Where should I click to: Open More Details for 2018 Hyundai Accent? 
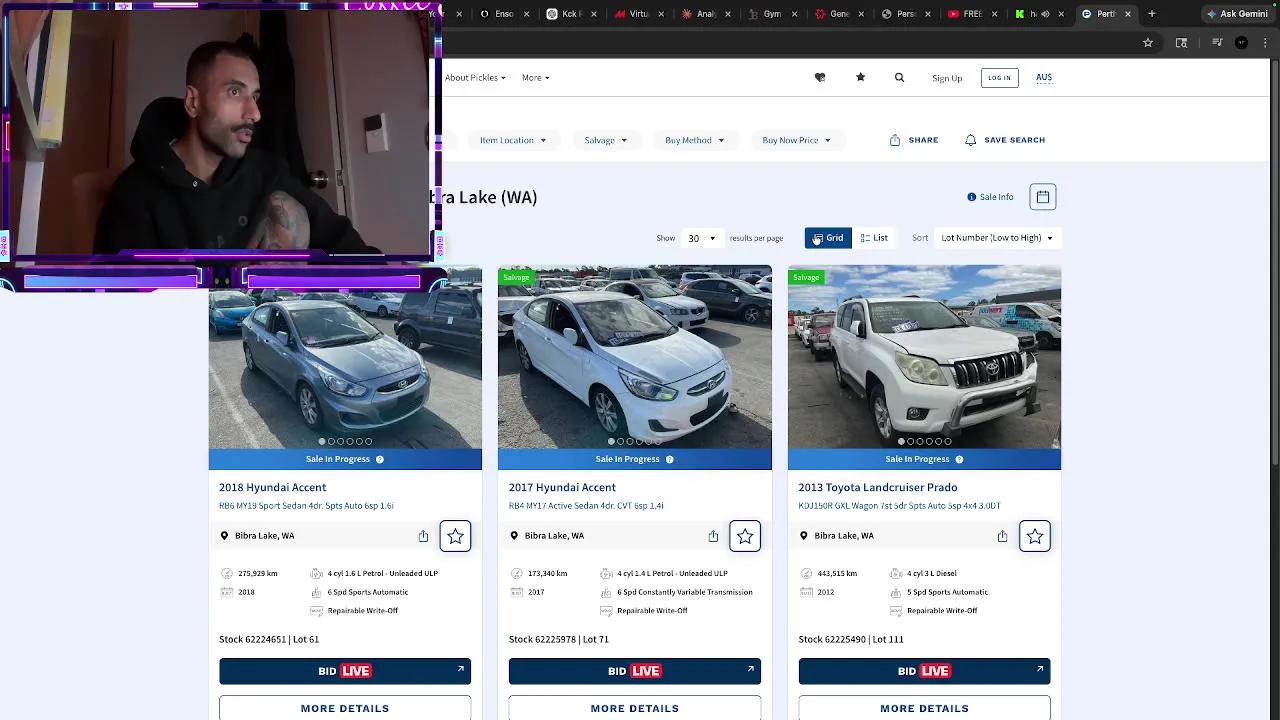click(x=345, y=708)
